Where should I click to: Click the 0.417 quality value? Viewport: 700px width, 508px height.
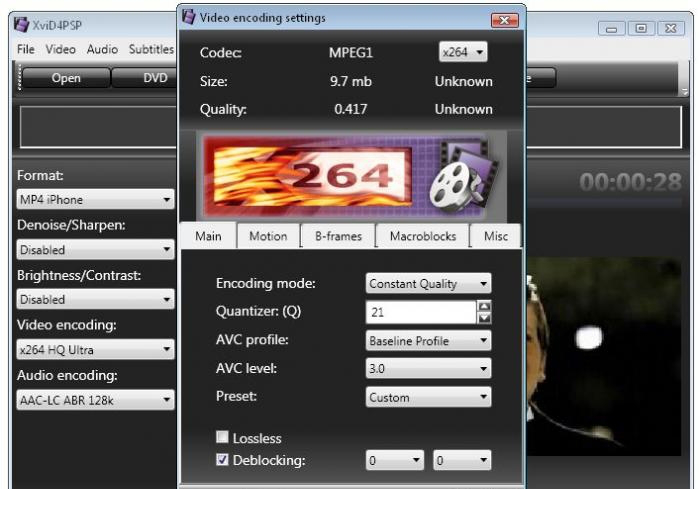pos(351,109)
